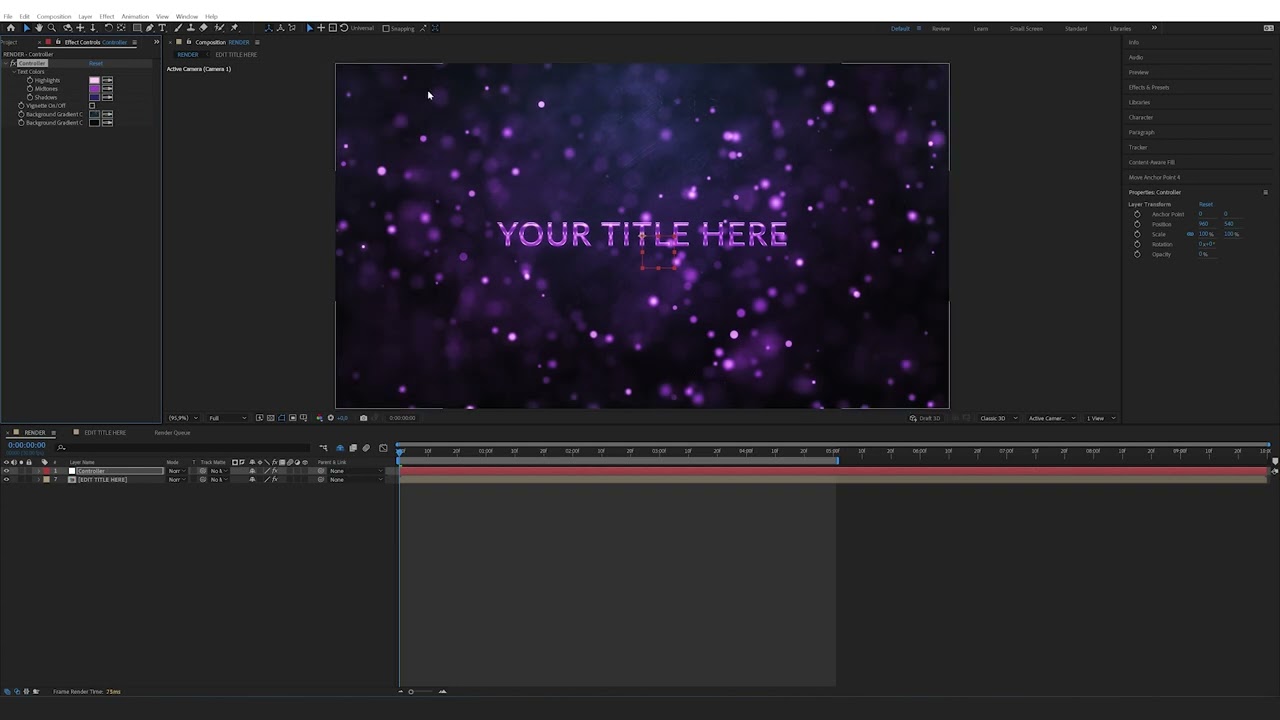Viewport: 1280px width, 720px height.
Task: Hide the EDIT TITLE HERE layer eye
Action: click(6, 480)
